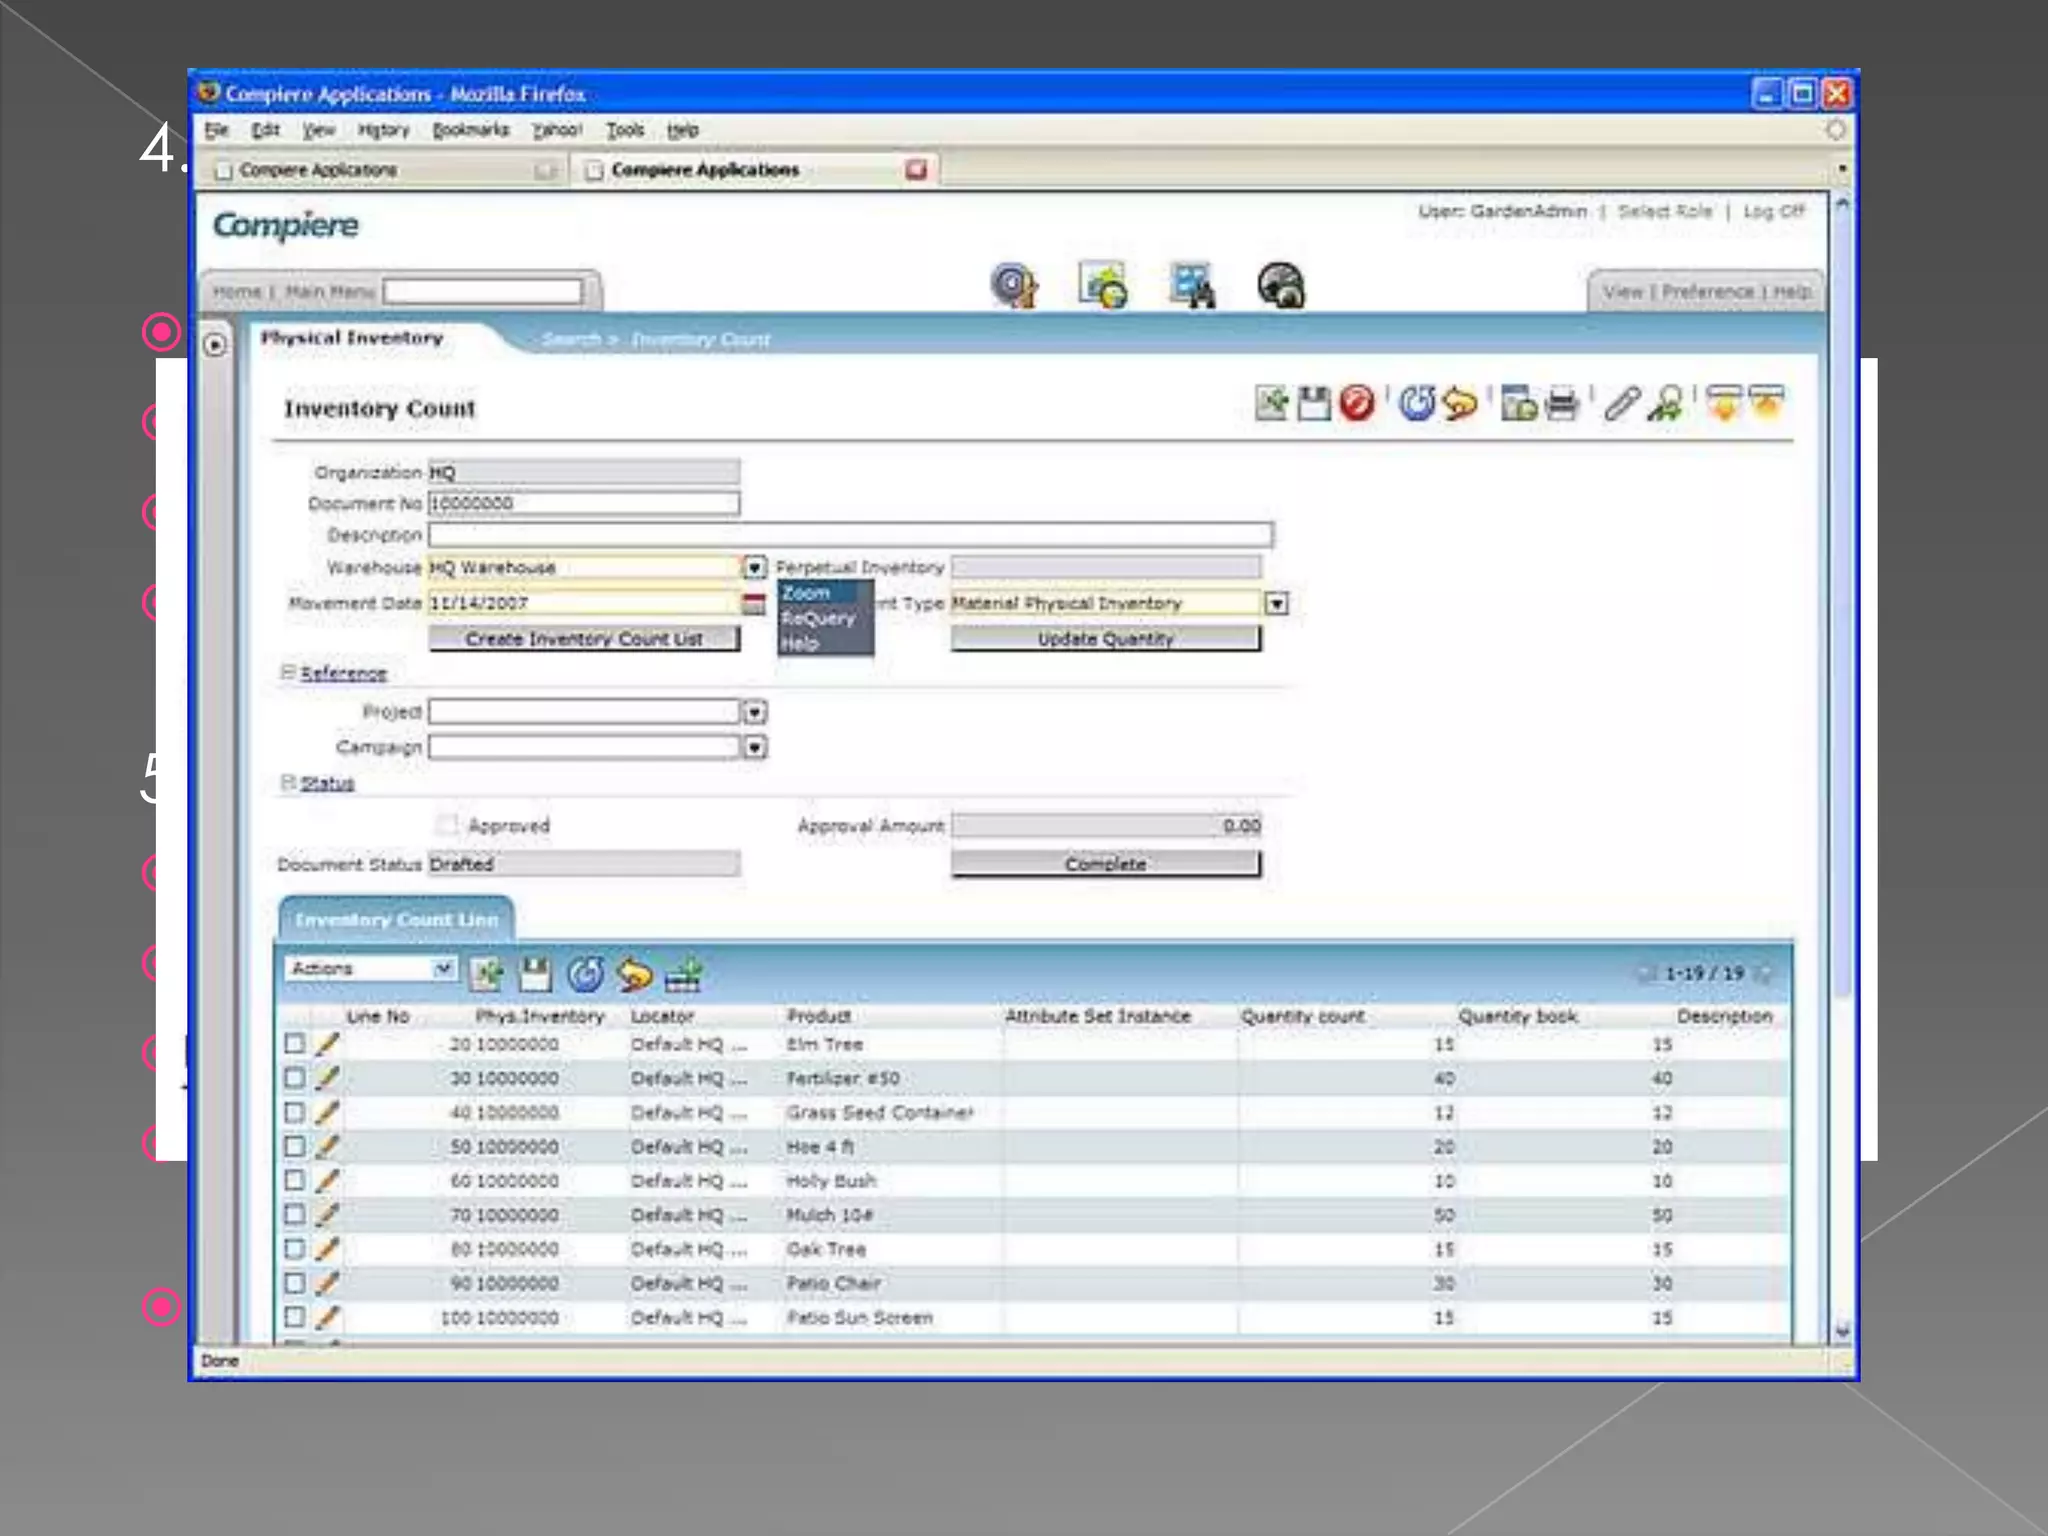Image resolution: width=2048 pixels, height=1536 pixels.
Task: Click the yellow Undo arrow in Inventory Count toolbar
Action: pos(1460,404)
